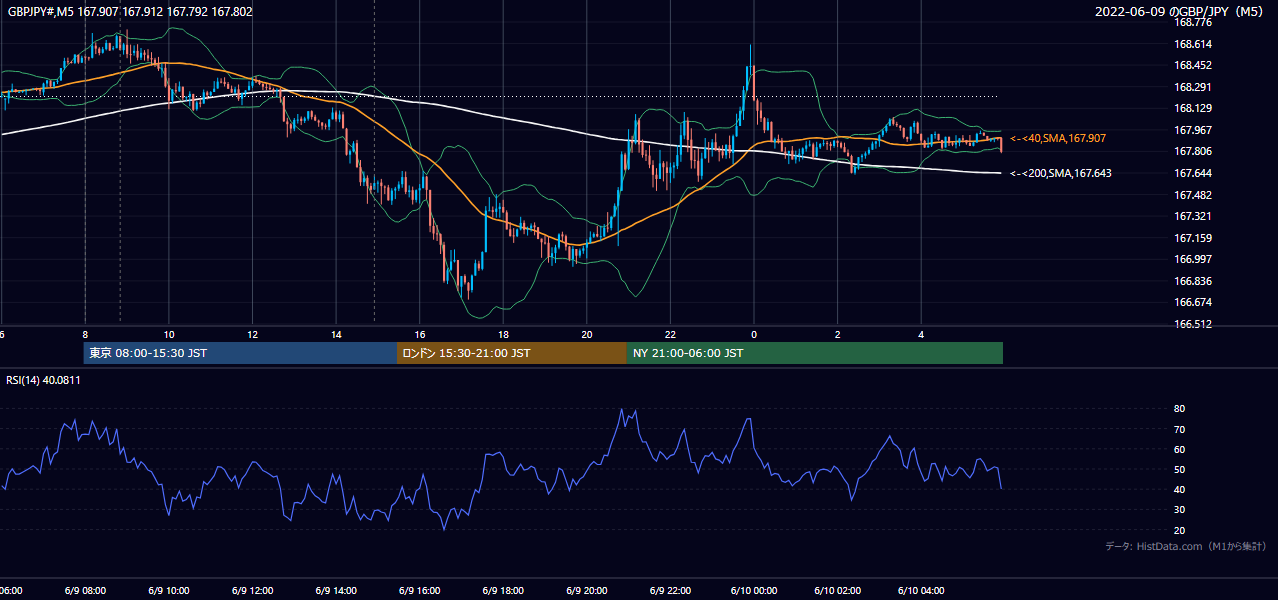
Task: Click price axis value 168.614
Action: coord(1193,44)
